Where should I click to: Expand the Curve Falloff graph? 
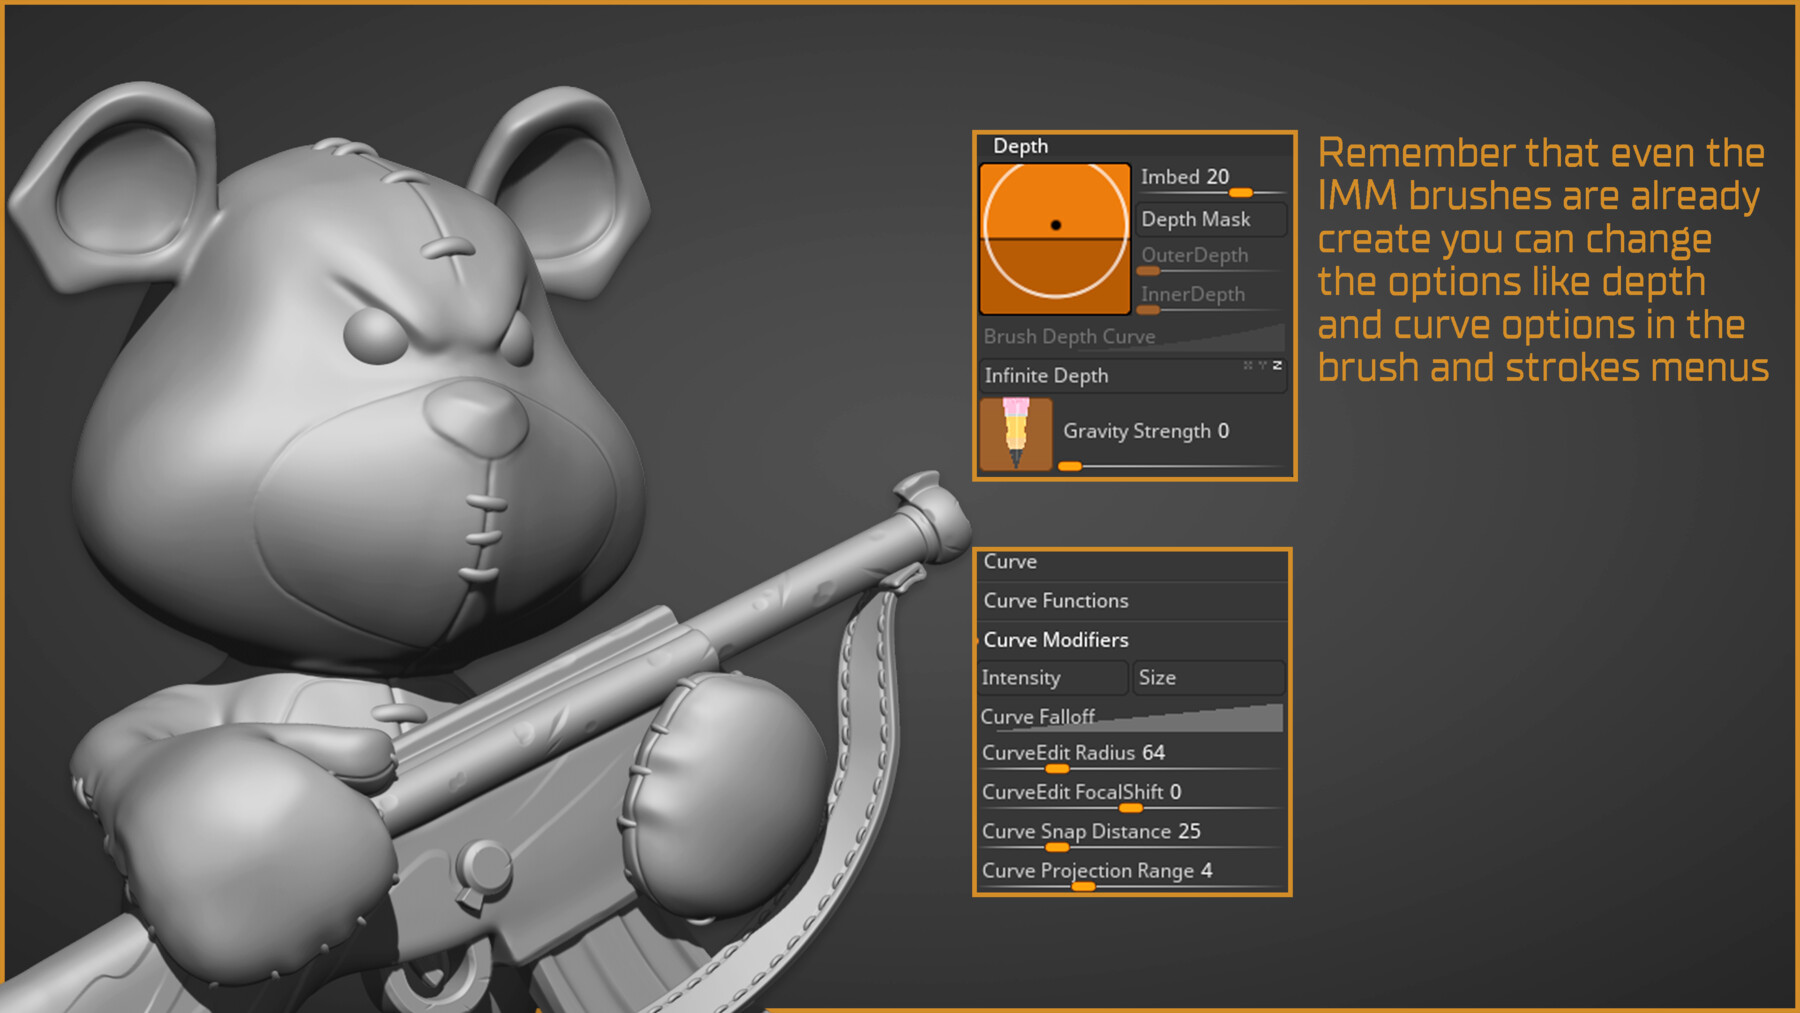1131,717
